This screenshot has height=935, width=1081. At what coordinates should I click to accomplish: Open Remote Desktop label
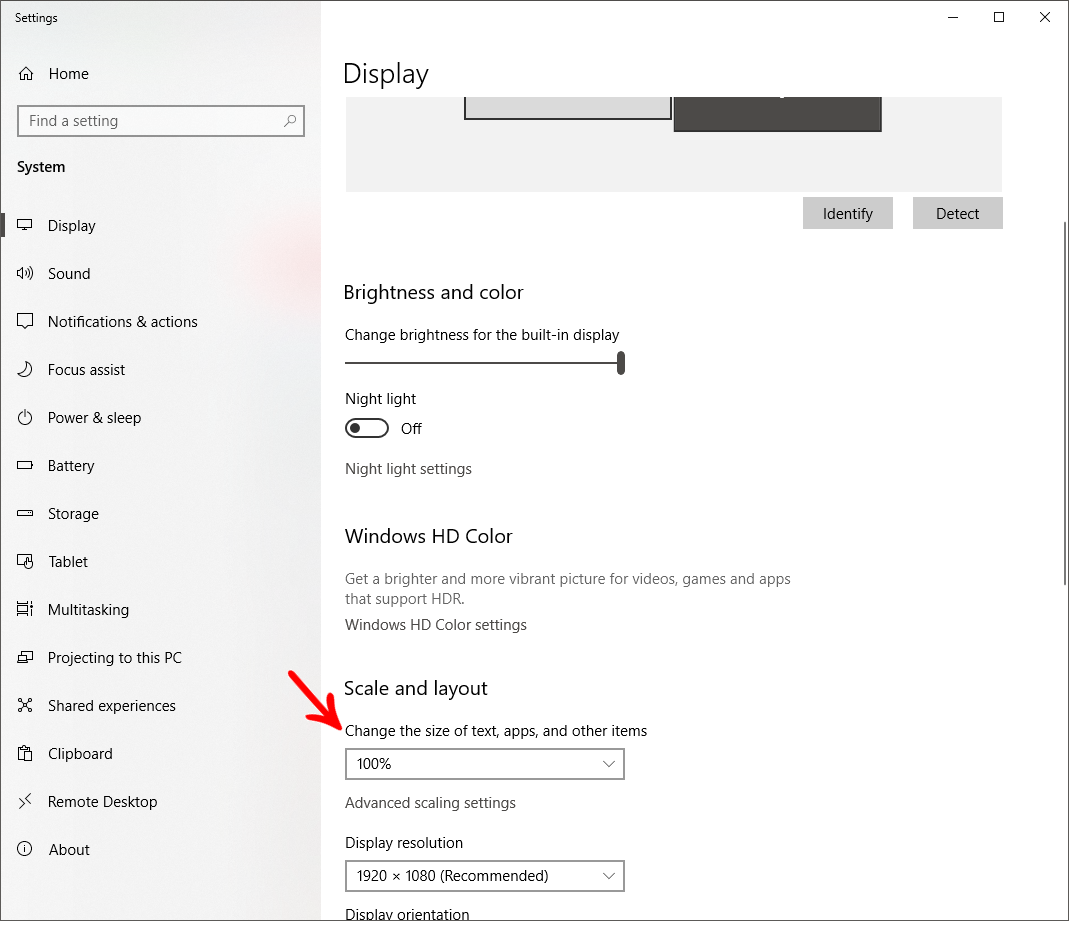103,802
